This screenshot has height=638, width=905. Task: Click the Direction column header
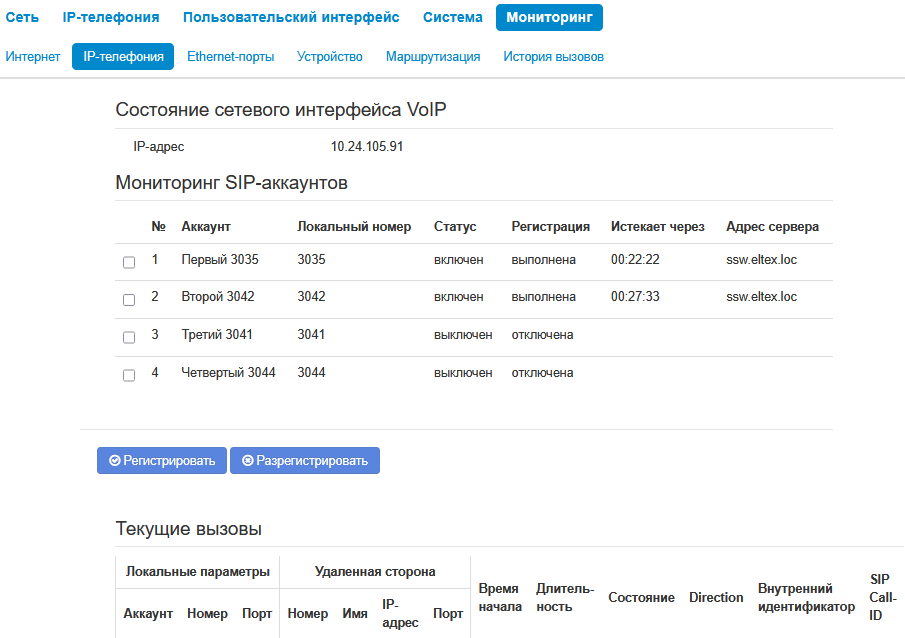pos(716,598)
